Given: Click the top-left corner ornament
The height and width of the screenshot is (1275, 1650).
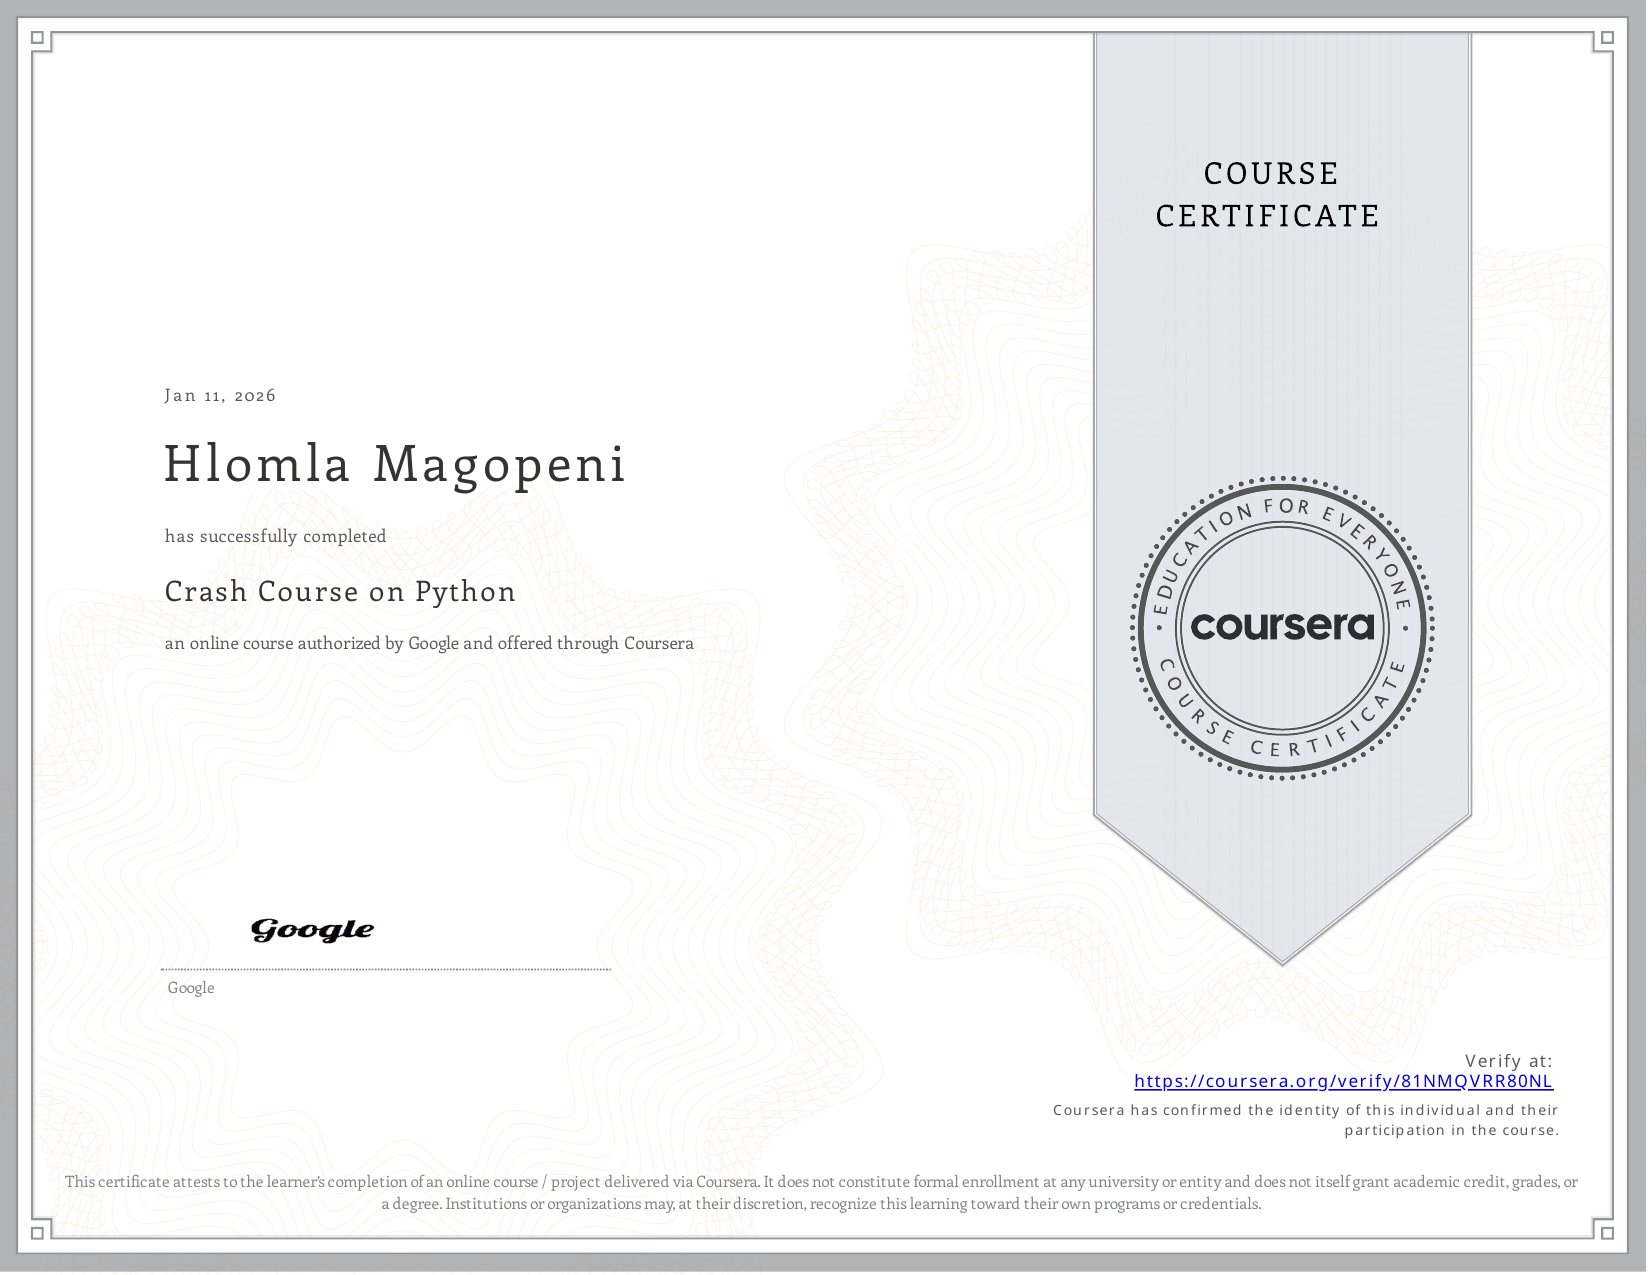Looking at the screenshot, I should click(39, 39).
